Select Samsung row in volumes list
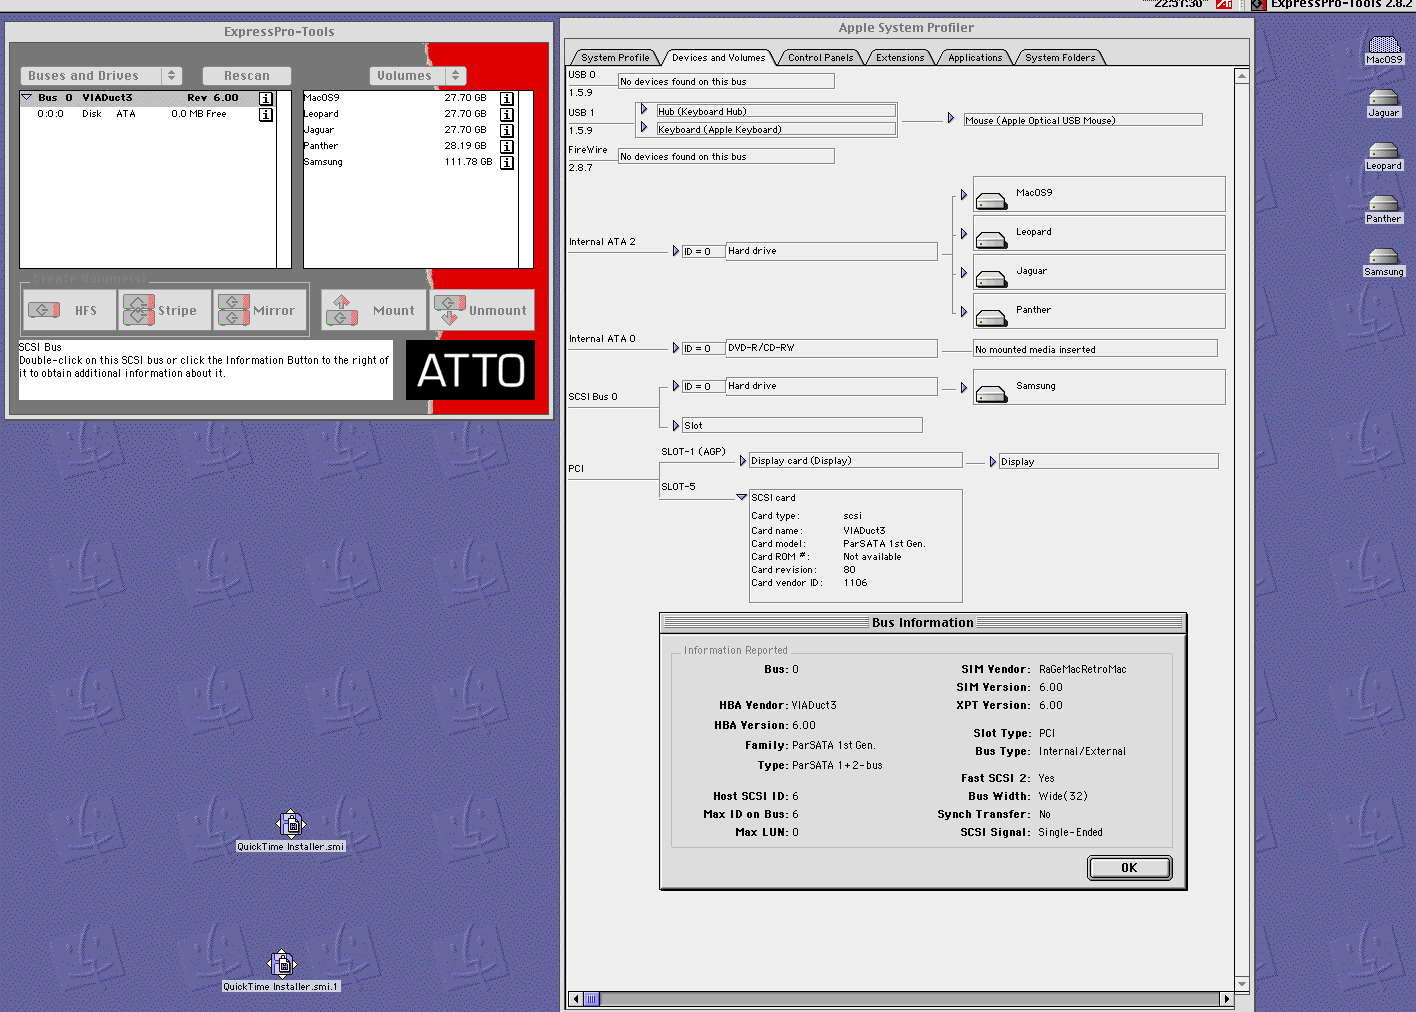The width and height of the screenshot is (1416, 1012). coord(410,162)
